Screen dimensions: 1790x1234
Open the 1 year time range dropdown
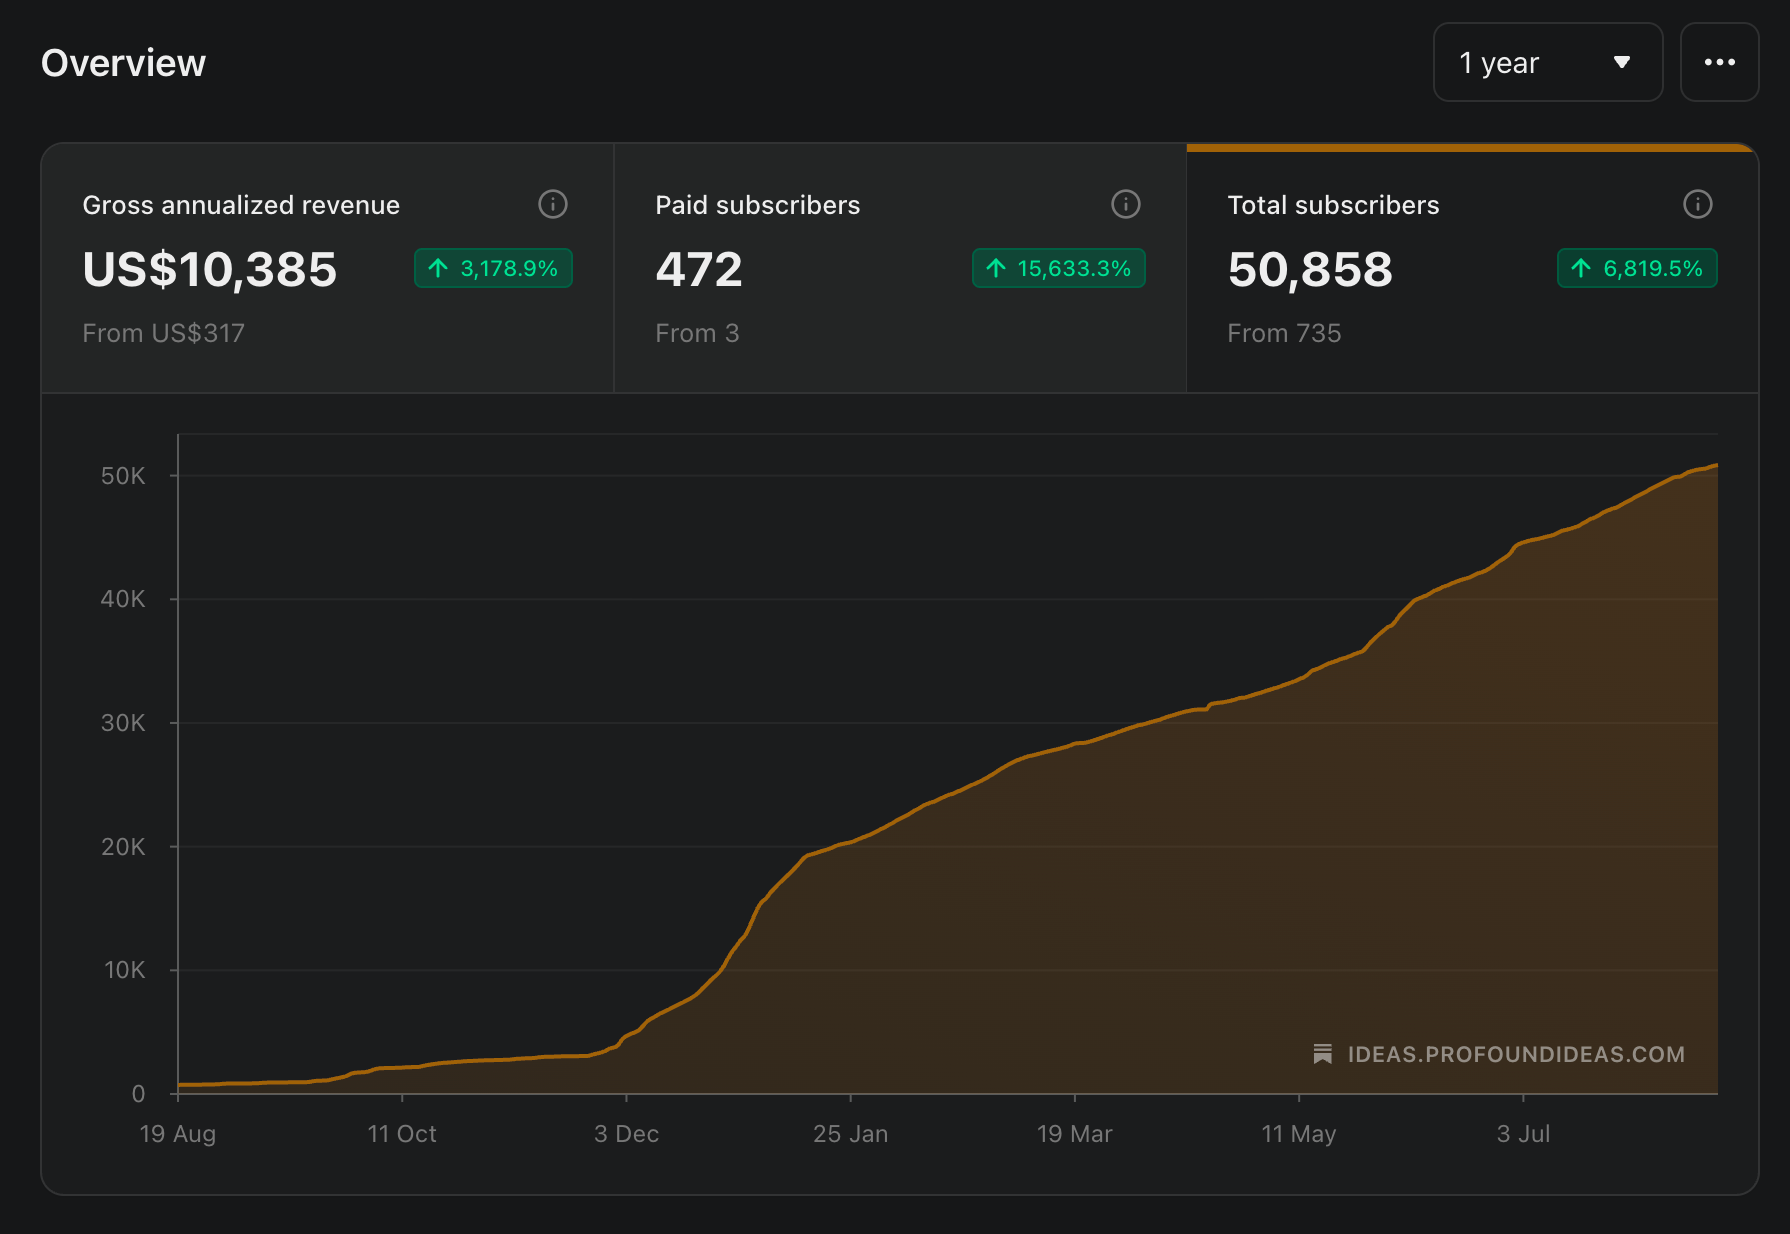pyautogui.click(x=1548, y=62)
